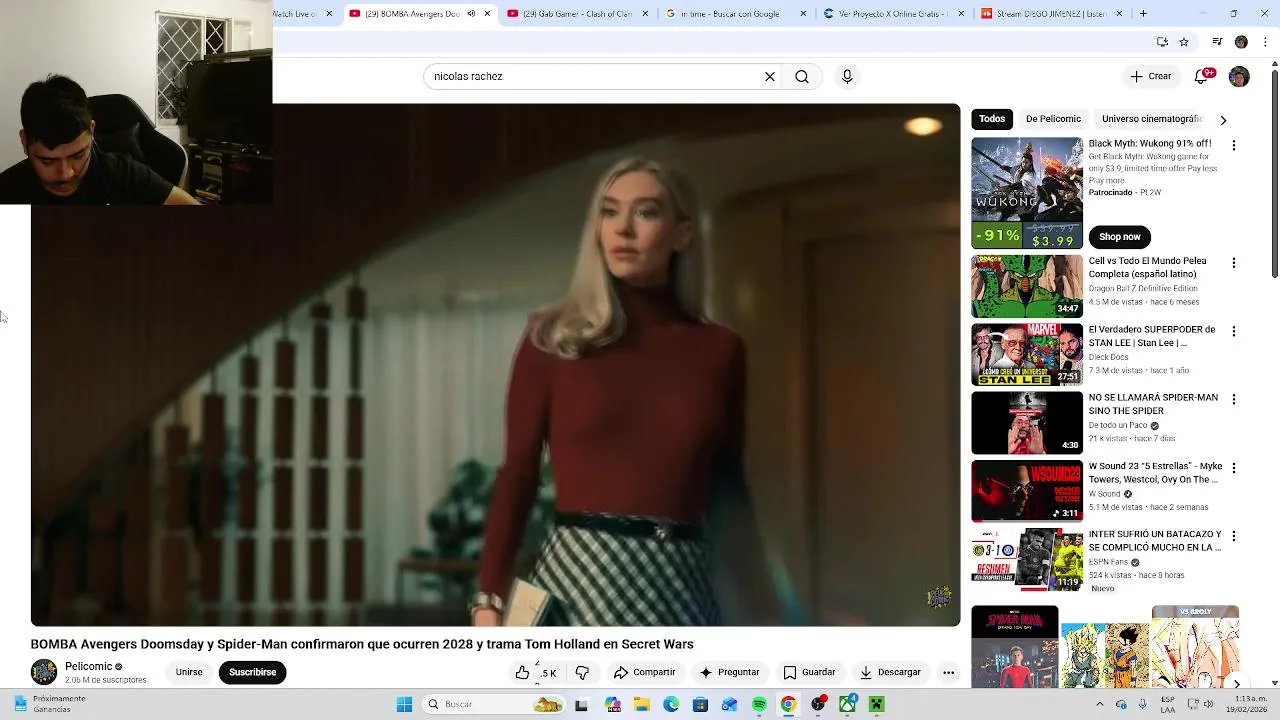Image resolution: width=1280 pixels, height=720 pixels.
Task: Click Shop now on Wukong ad
Action: point(1119,237)
